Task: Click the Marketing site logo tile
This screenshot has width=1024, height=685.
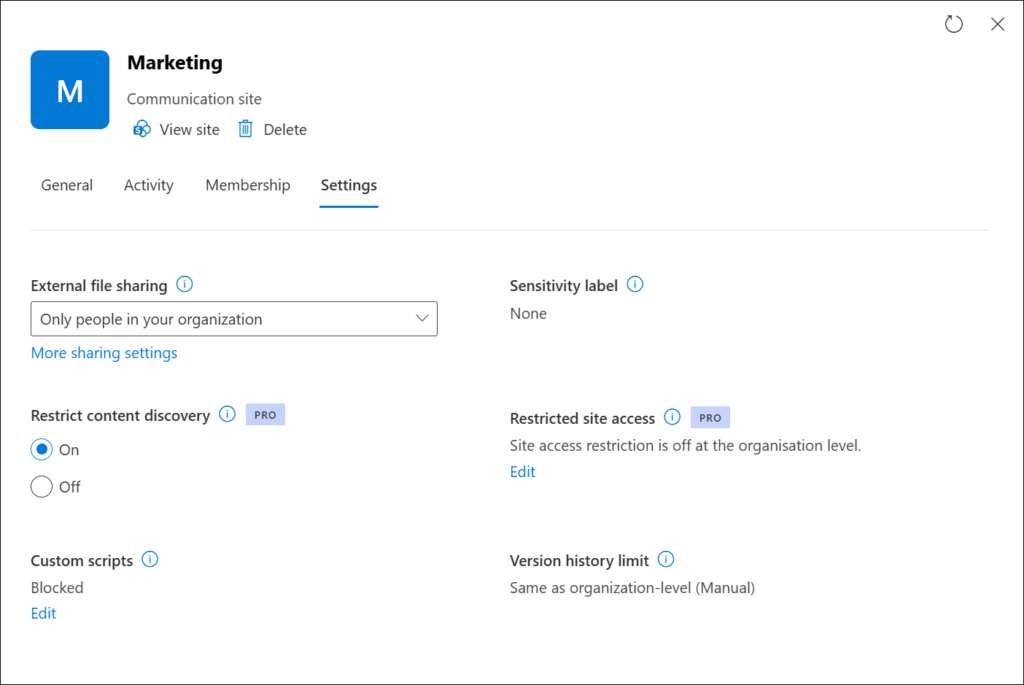Action: click(70, 90)
